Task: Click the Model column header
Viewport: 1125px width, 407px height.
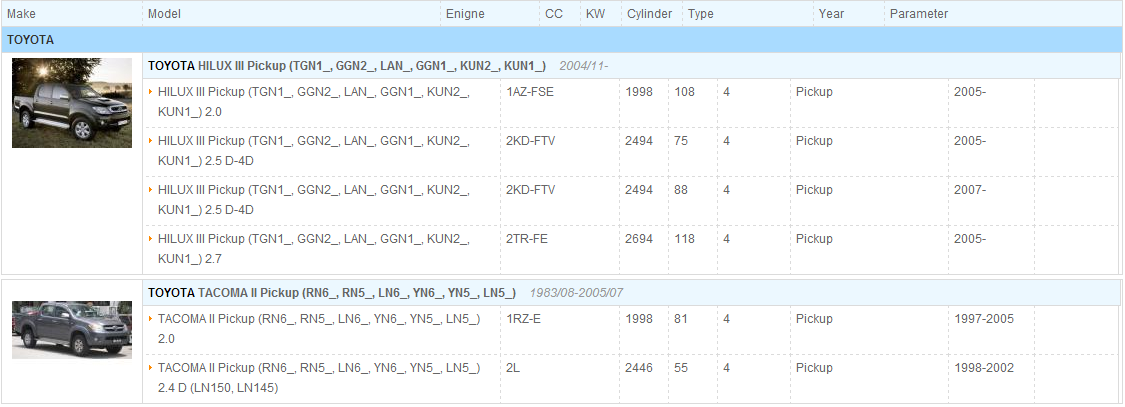Action: pyautogui.click(x=164, y=14)
